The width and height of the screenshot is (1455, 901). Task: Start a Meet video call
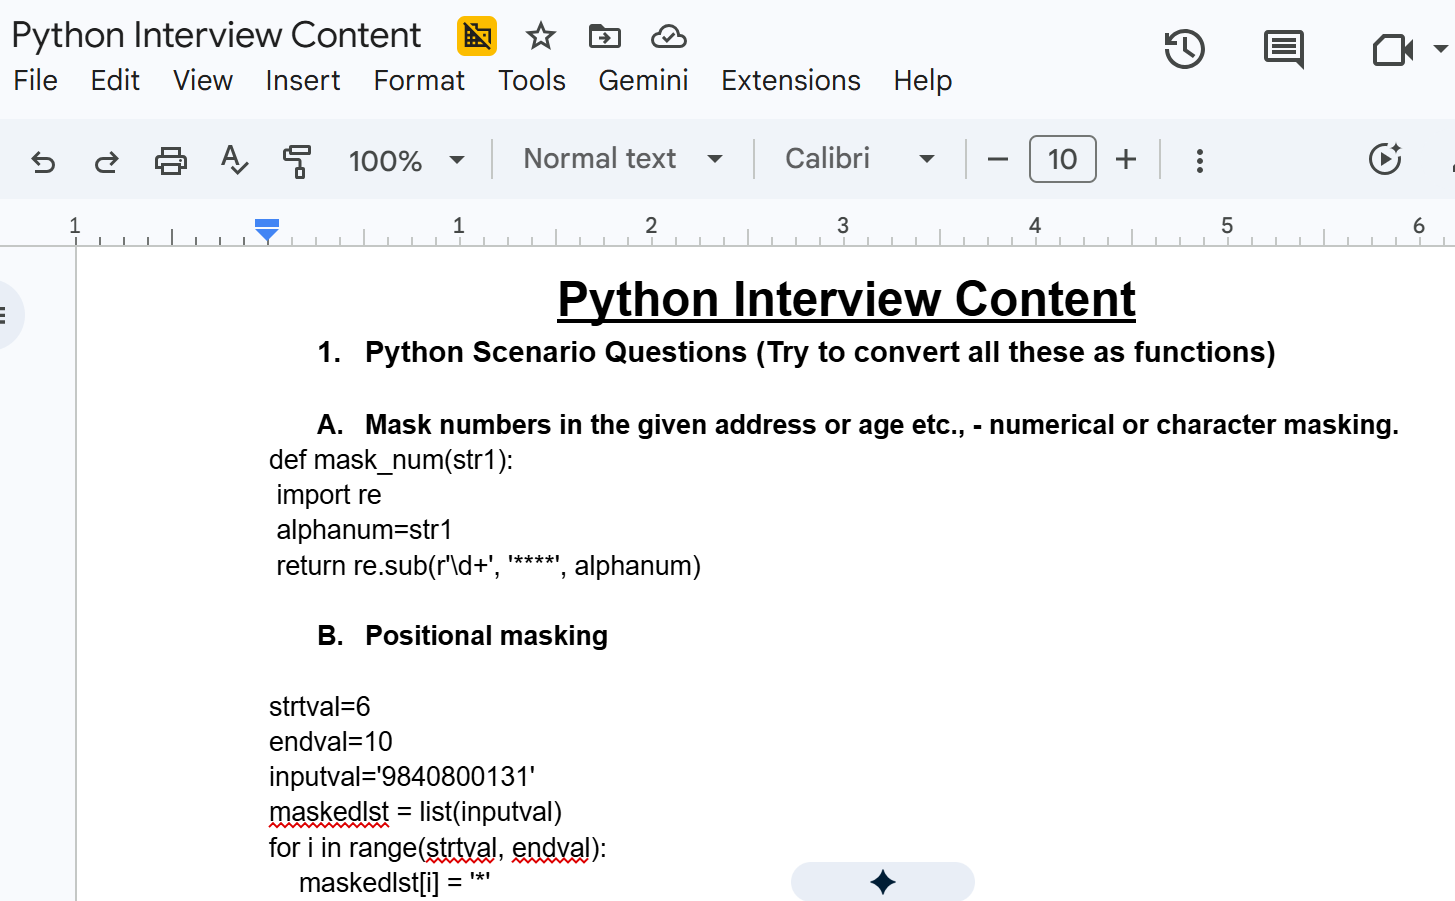pyautogui.click(x=1392, y=49)
